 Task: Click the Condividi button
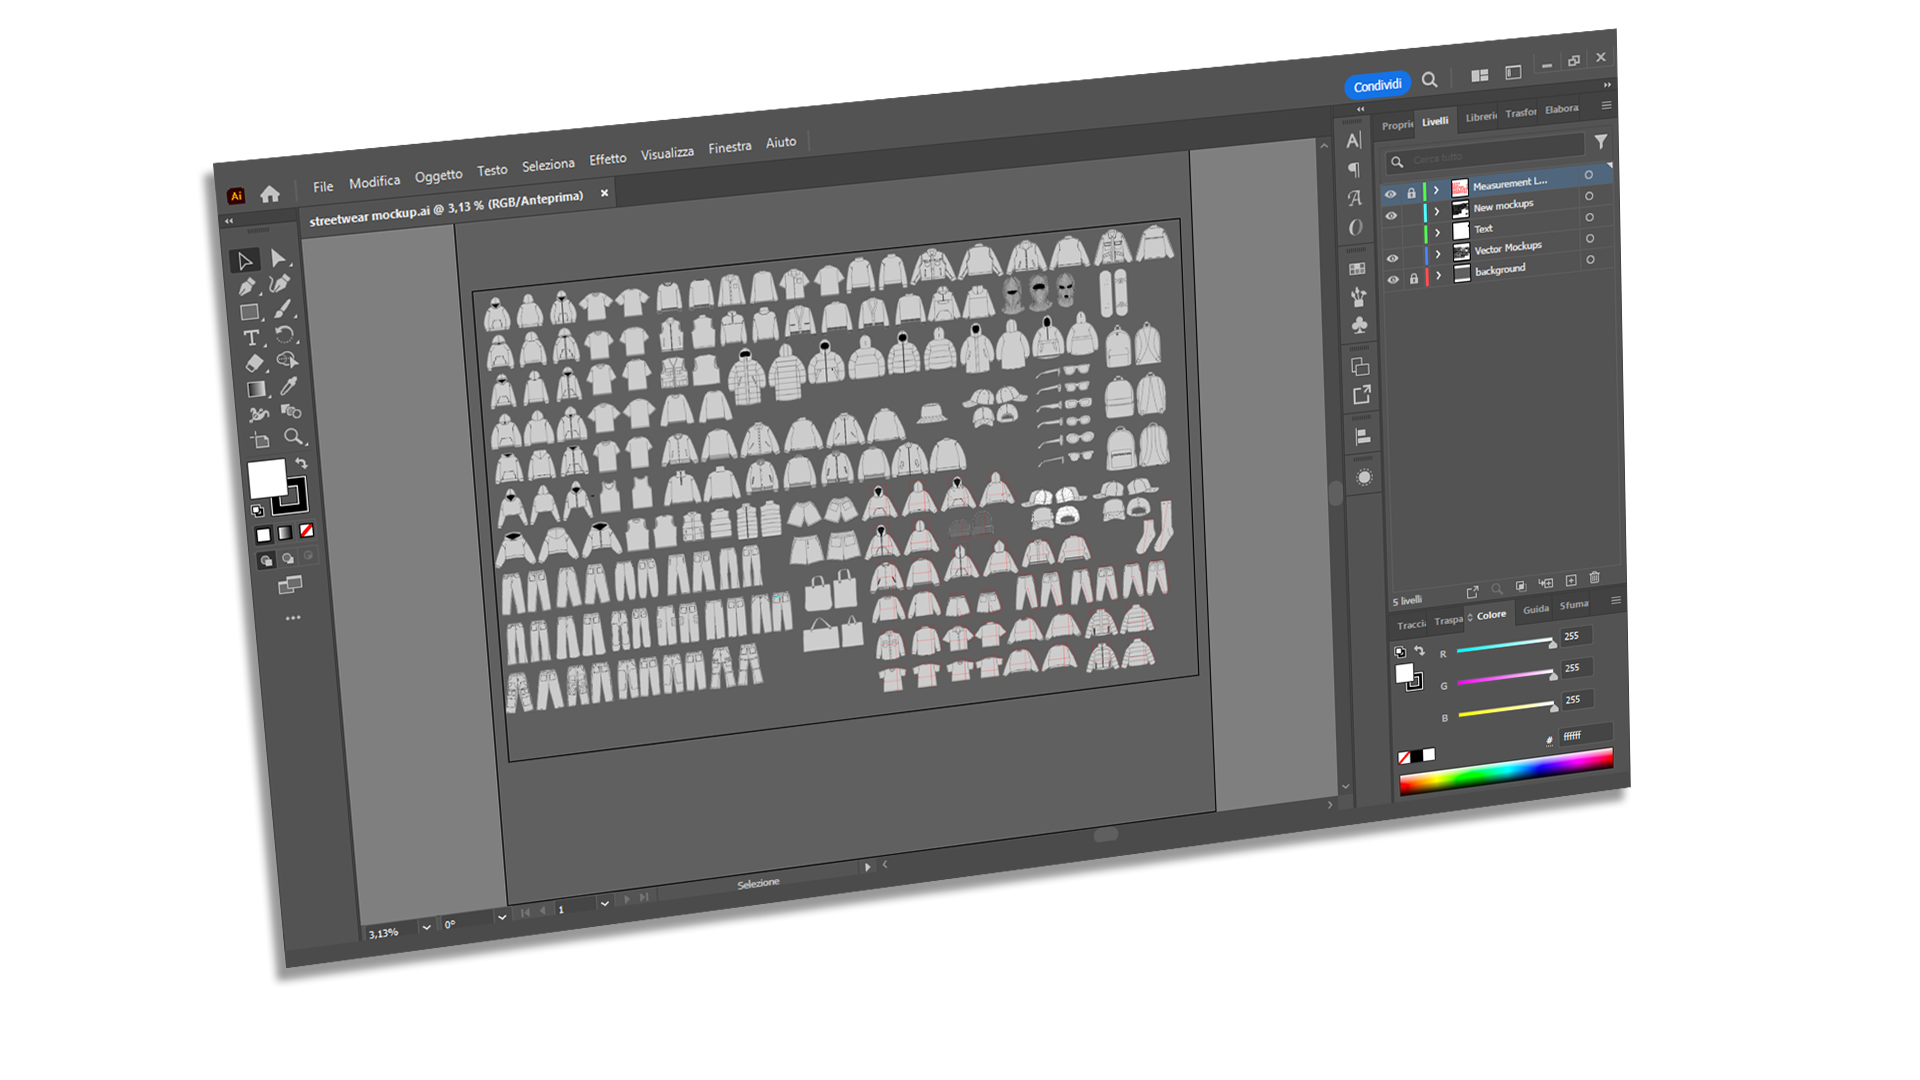pyautogui.click(x=1377, y=85)
